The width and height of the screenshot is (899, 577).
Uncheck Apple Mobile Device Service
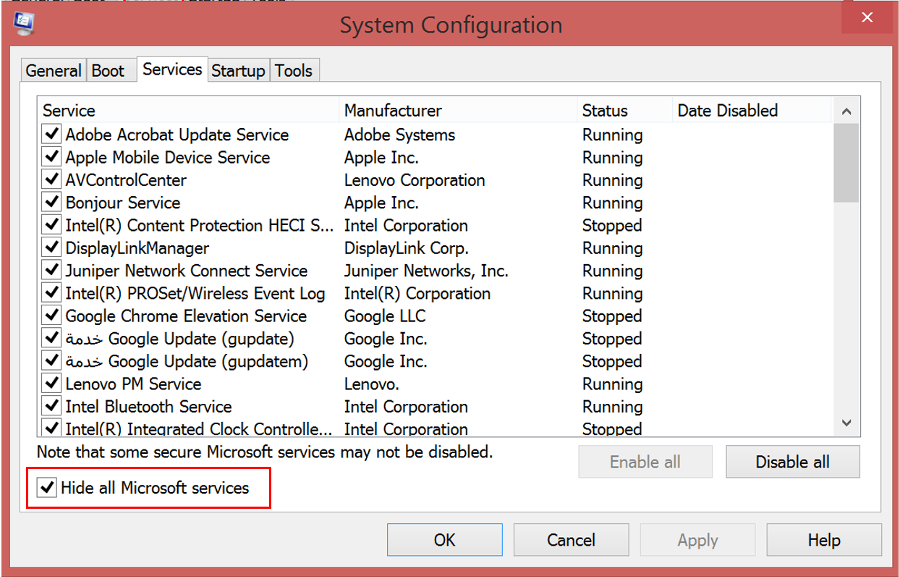coord(52,157)
